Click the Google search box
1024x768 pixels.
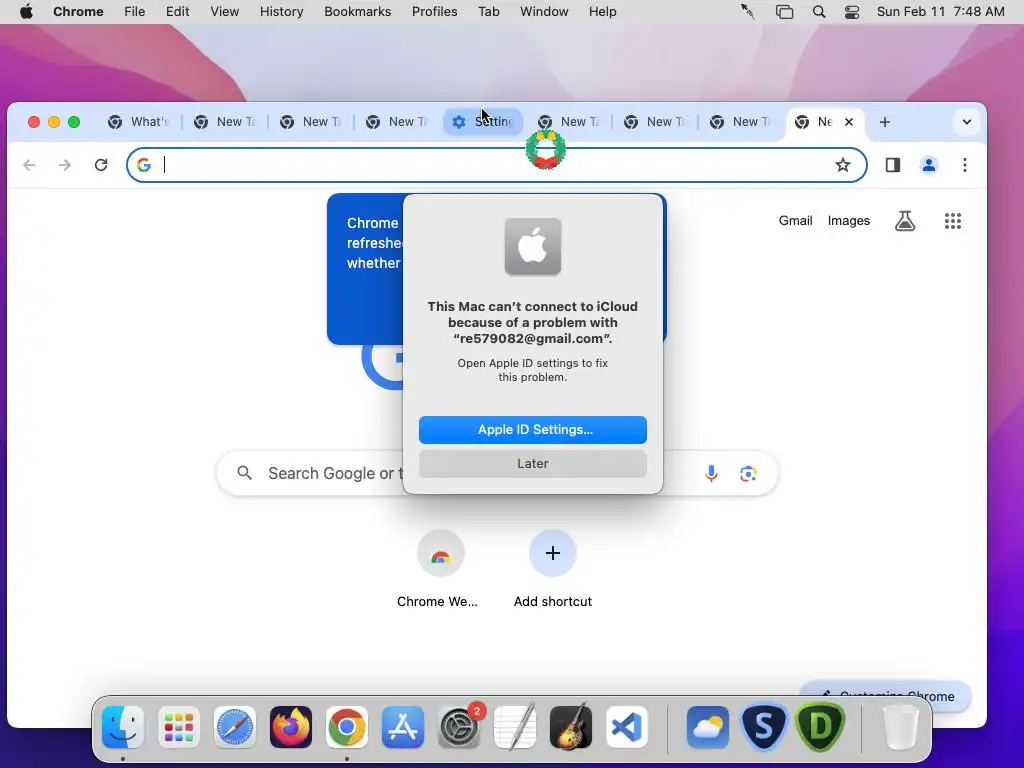click(x=496, y=473)
